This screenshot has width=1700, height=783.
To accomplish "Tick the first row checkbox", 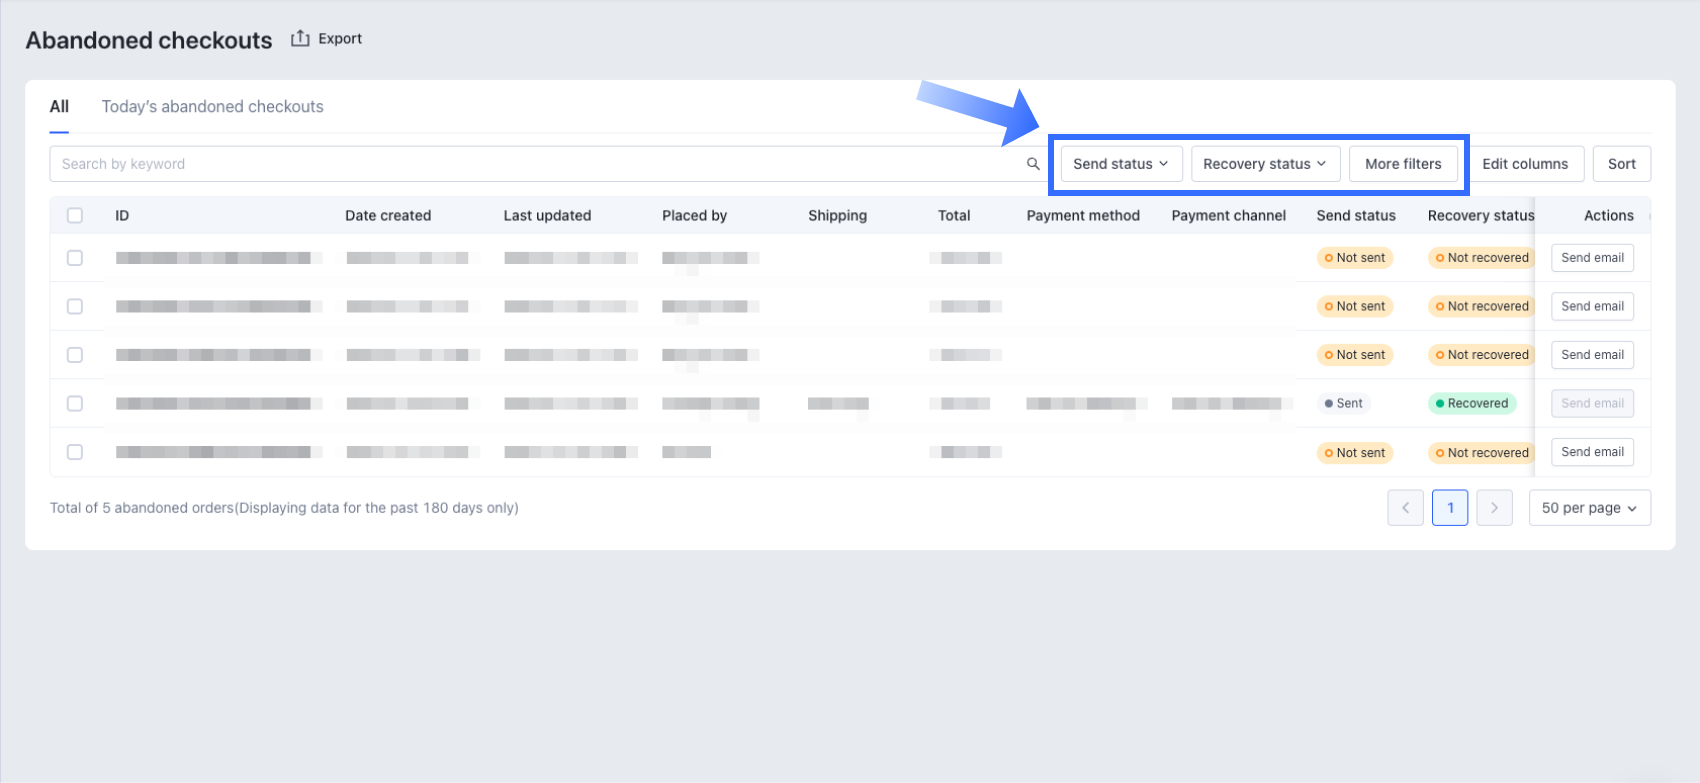I will [75, 258].
